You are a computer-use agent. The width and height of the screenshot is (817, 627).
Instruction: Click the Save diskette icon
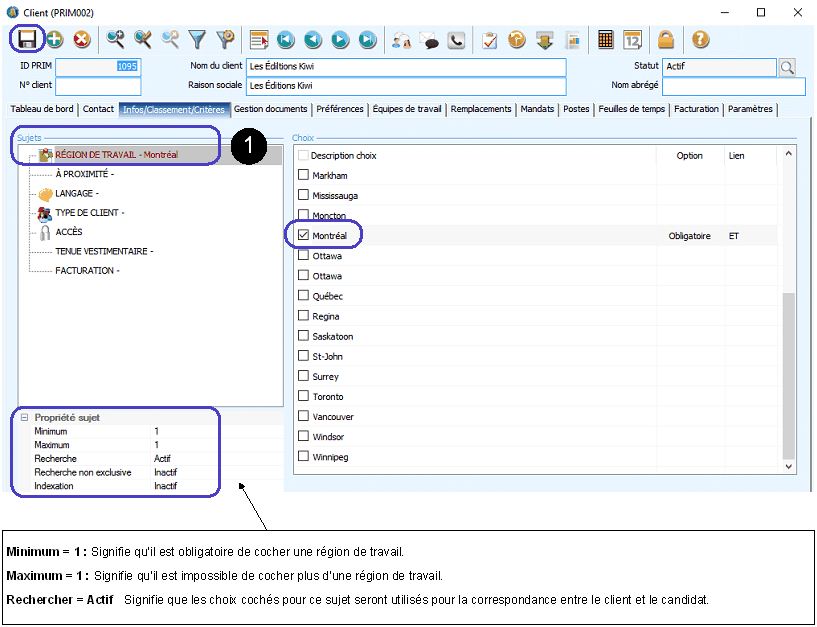(27, 40)
